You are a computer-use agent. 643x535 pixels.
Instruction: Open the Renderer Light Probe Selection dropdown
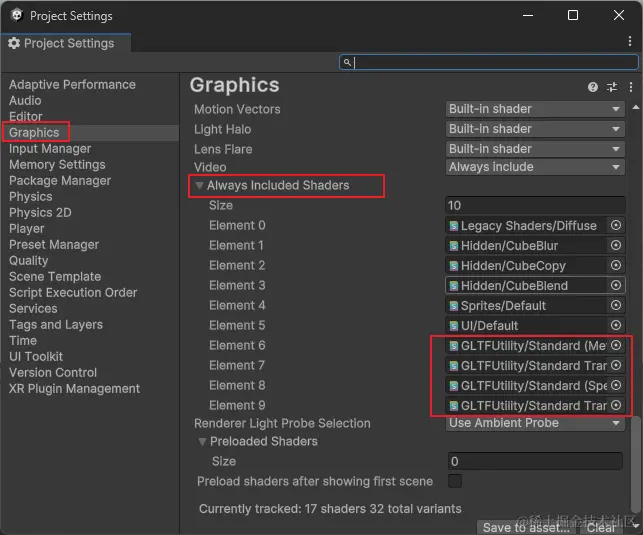coord(535,423)
